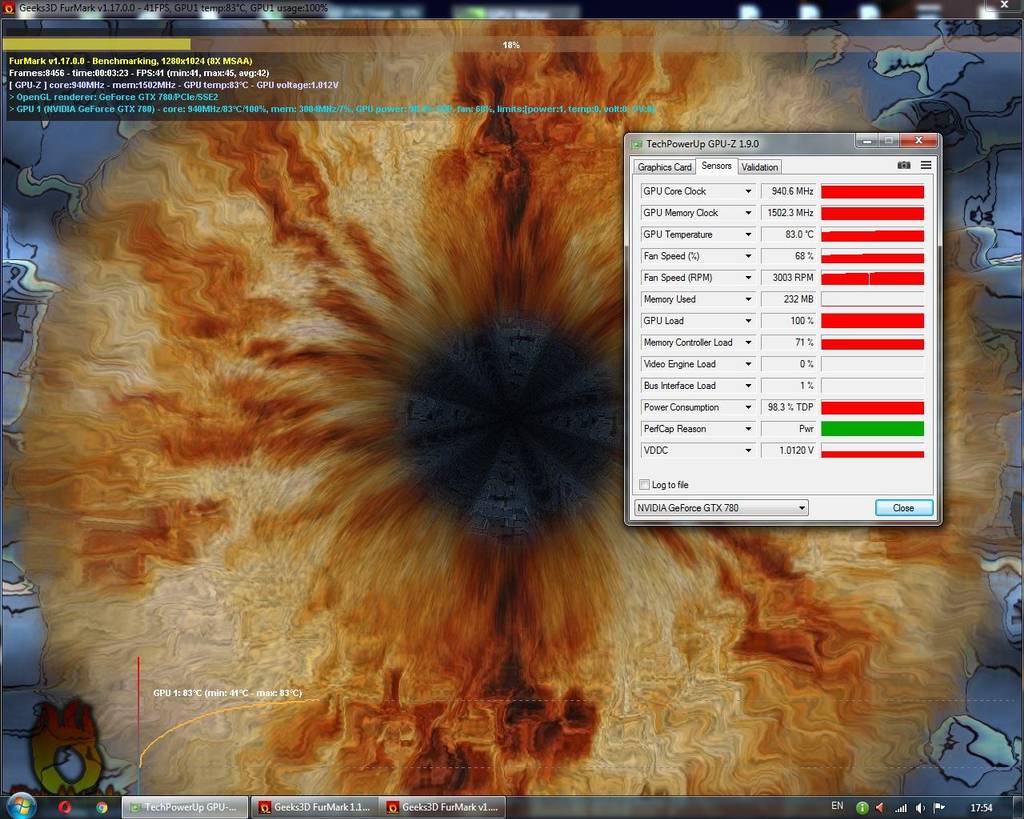Click FurMark GPU 1 temperature graph label
This screenshot has height=819, width=1024.
[x=227, y=693]
